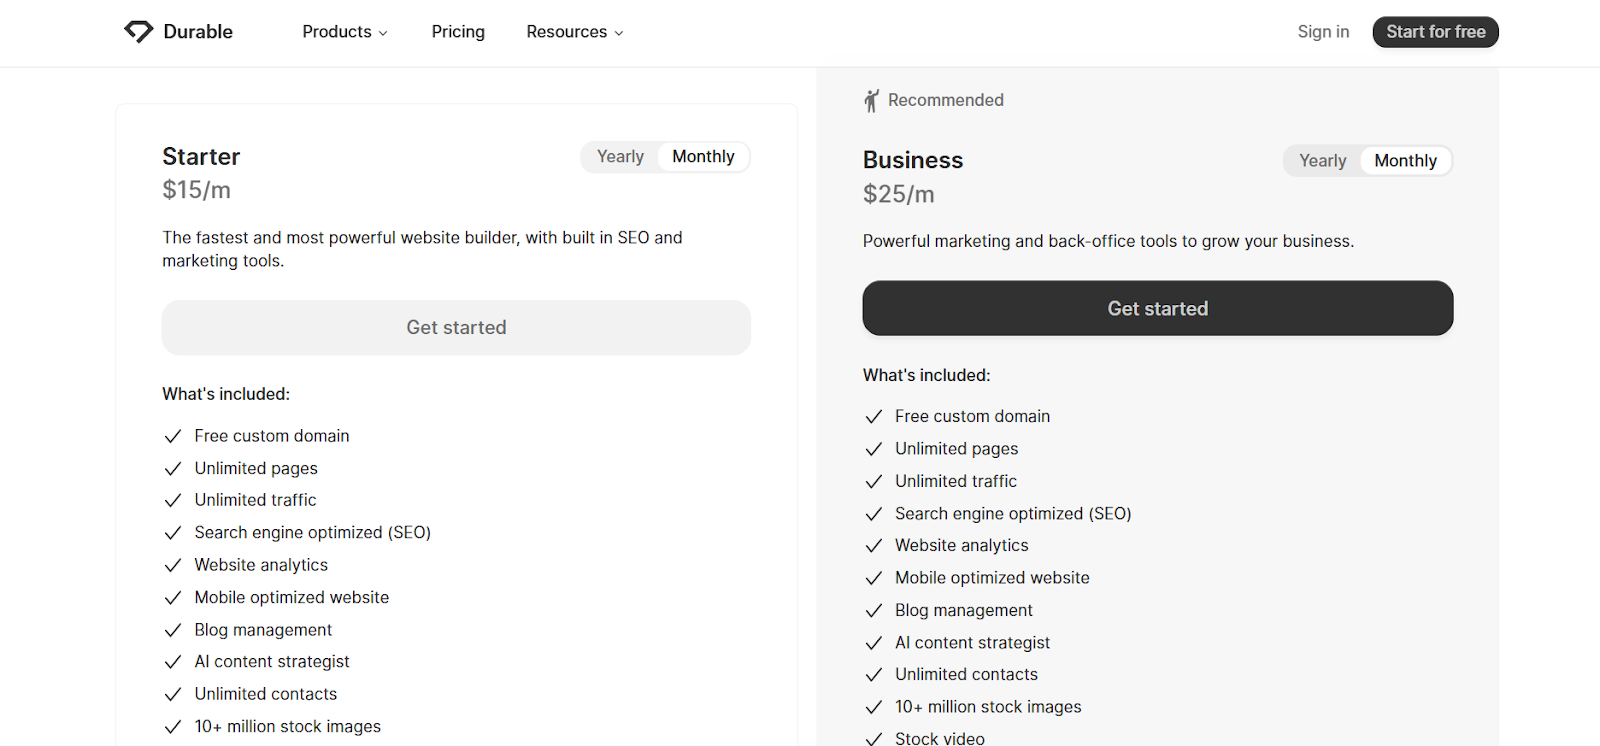Click the $15/m price text
Screen dimensions: 1600x746
(197, 190)
